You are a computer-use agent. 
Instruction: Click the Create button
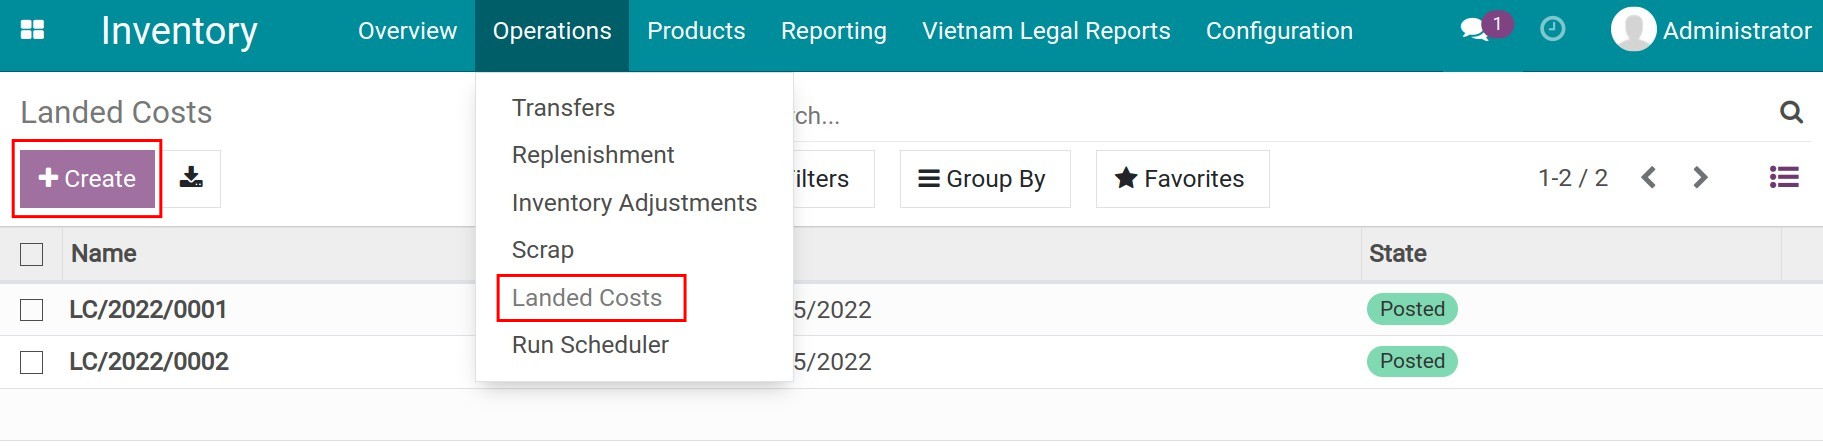coord(87,179)
